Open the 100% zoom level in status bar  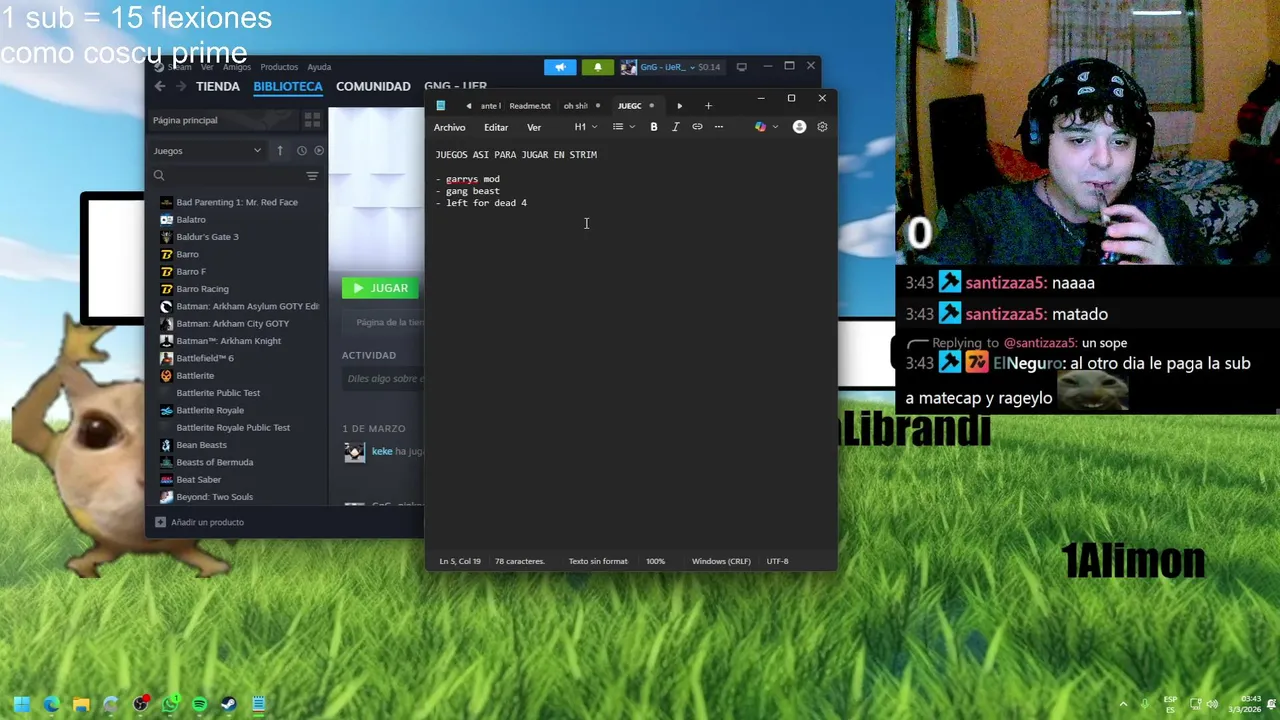pyautogui.click(x=655, y=561)
